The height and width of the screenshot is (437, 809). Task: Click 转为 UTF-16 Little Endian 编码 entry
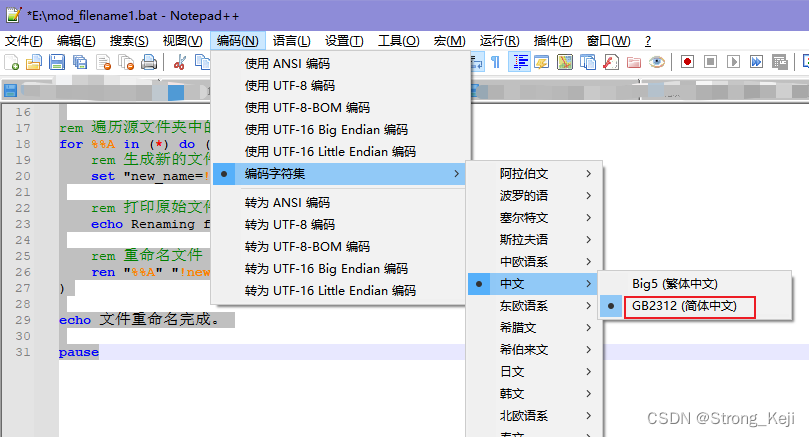coord(341,291)
